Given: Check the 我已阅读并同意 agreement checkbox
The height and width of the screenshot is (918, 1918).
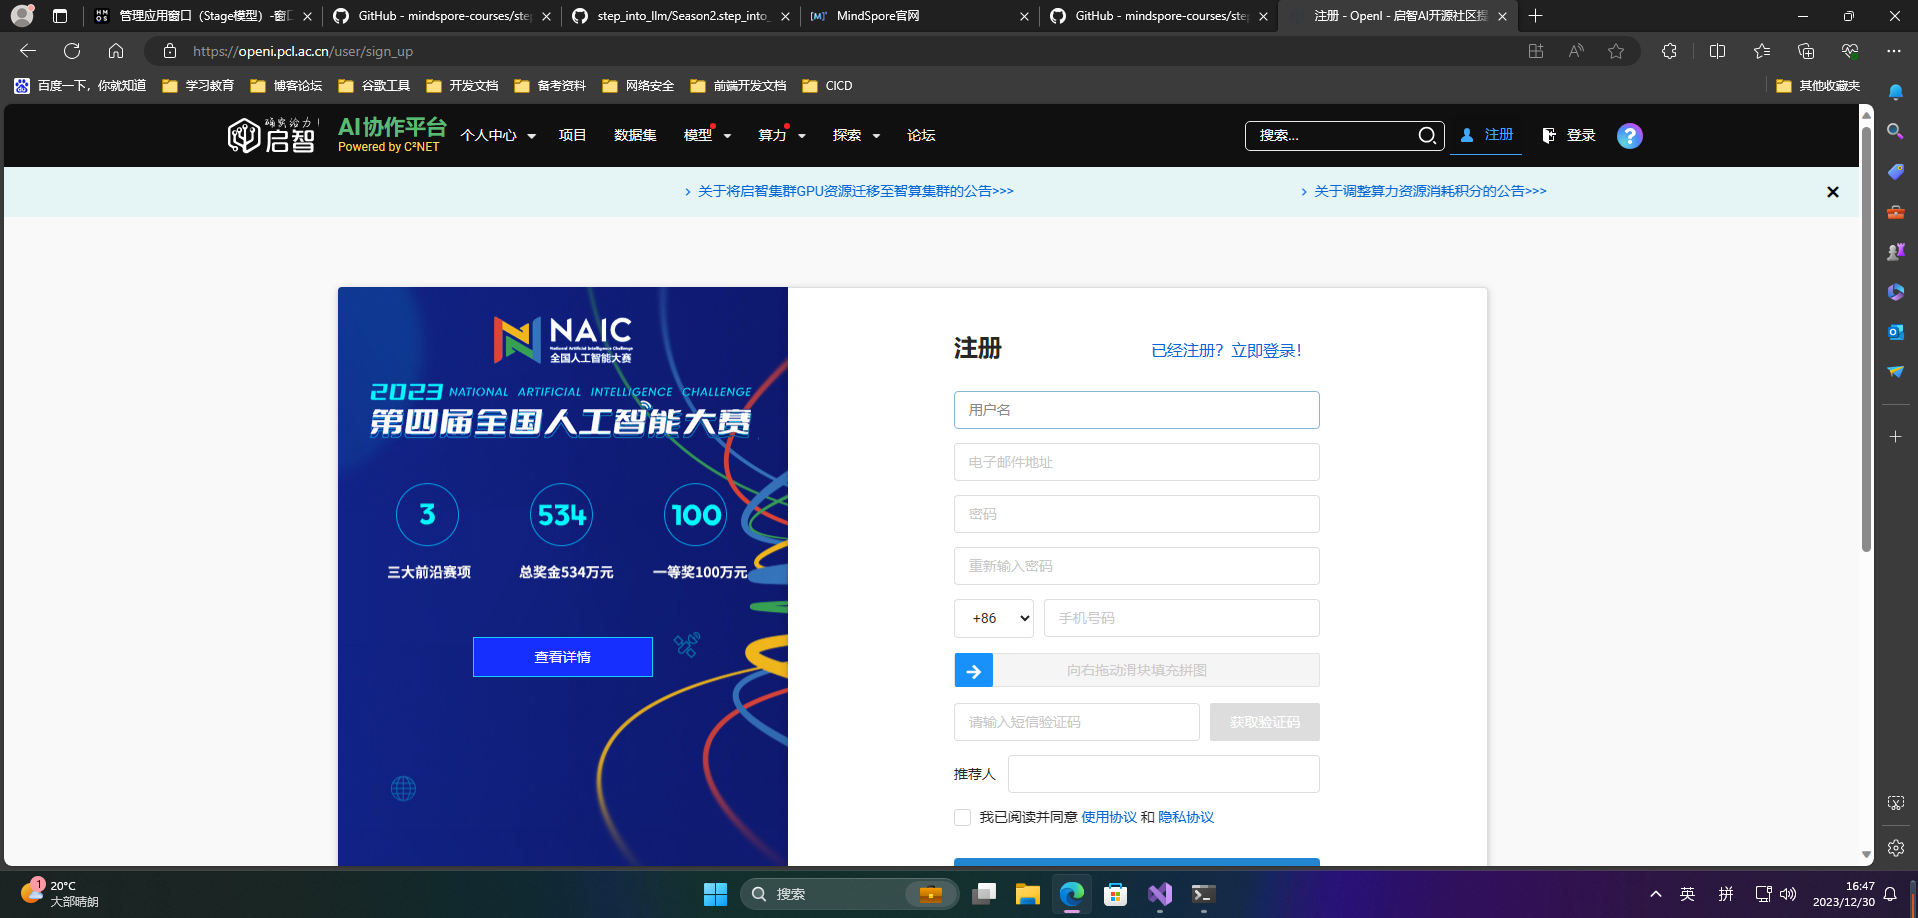Looking at the screenshot, I should 961,817.
